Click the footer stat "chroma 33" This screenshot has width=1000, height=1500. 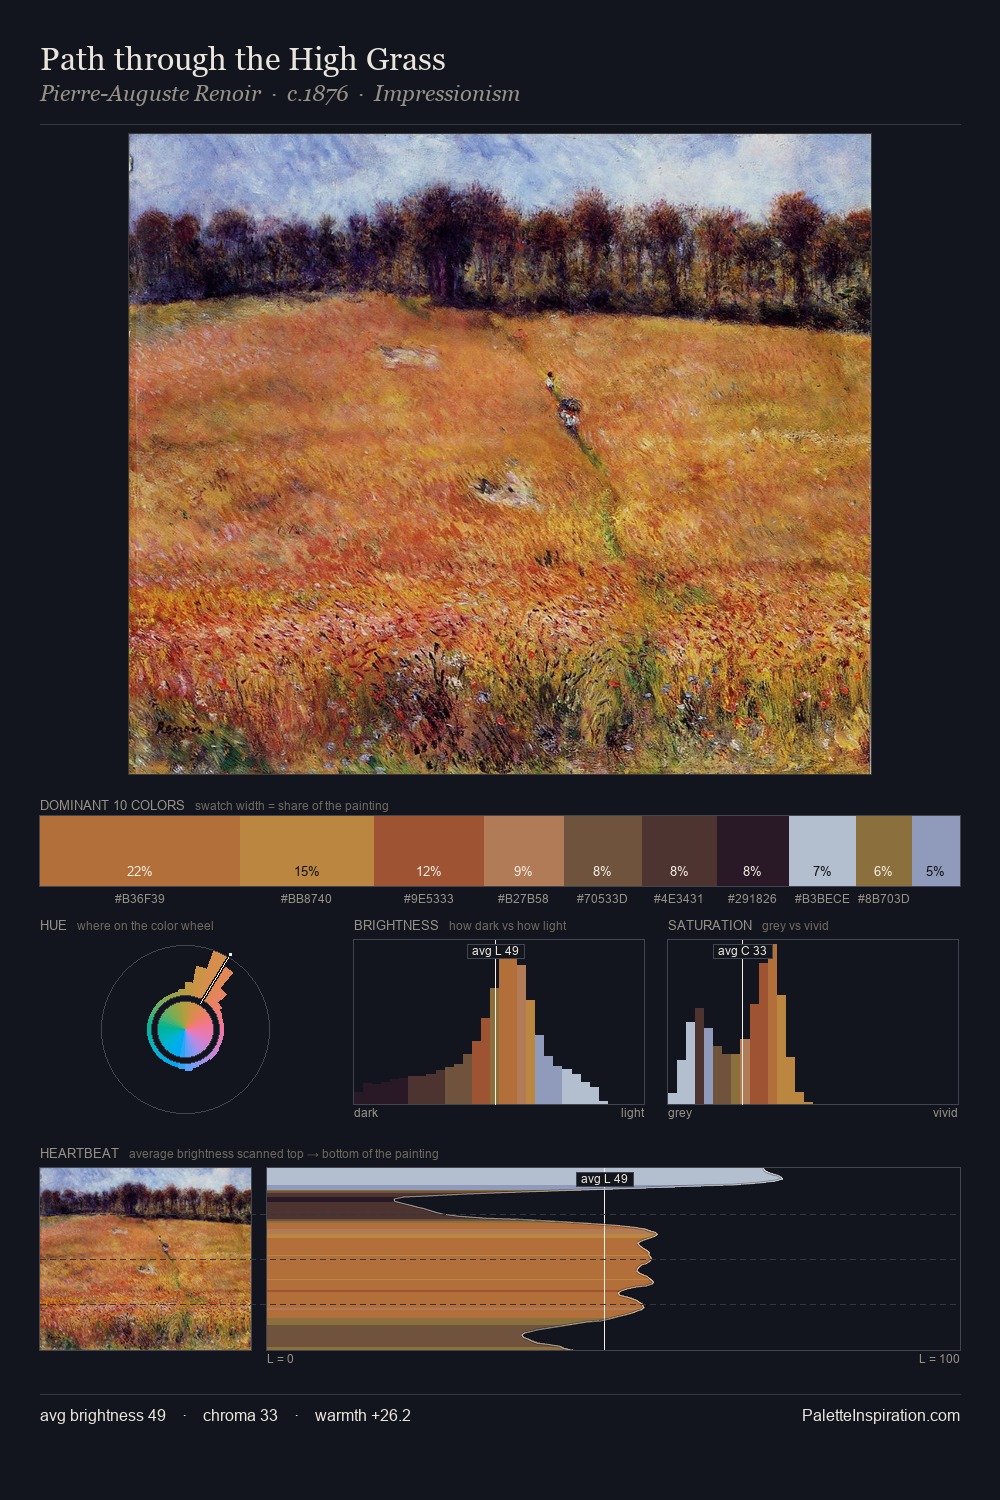point(240,1415)
